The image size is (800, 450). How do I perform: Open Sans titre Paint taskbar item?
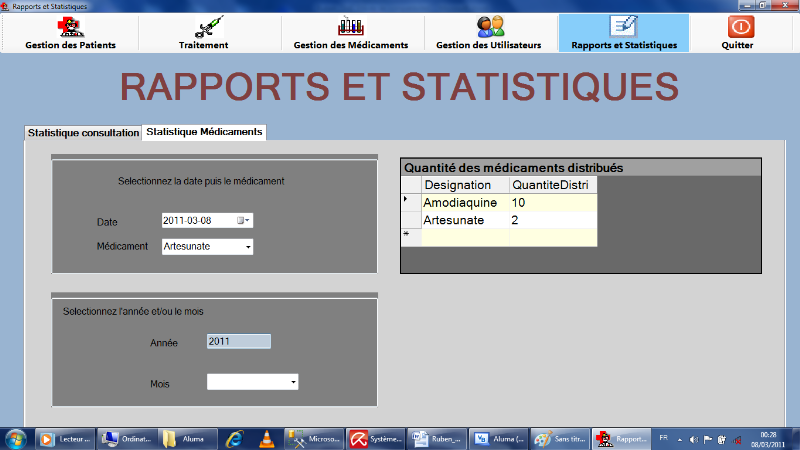pyautogui.click(x=560, y=439)
